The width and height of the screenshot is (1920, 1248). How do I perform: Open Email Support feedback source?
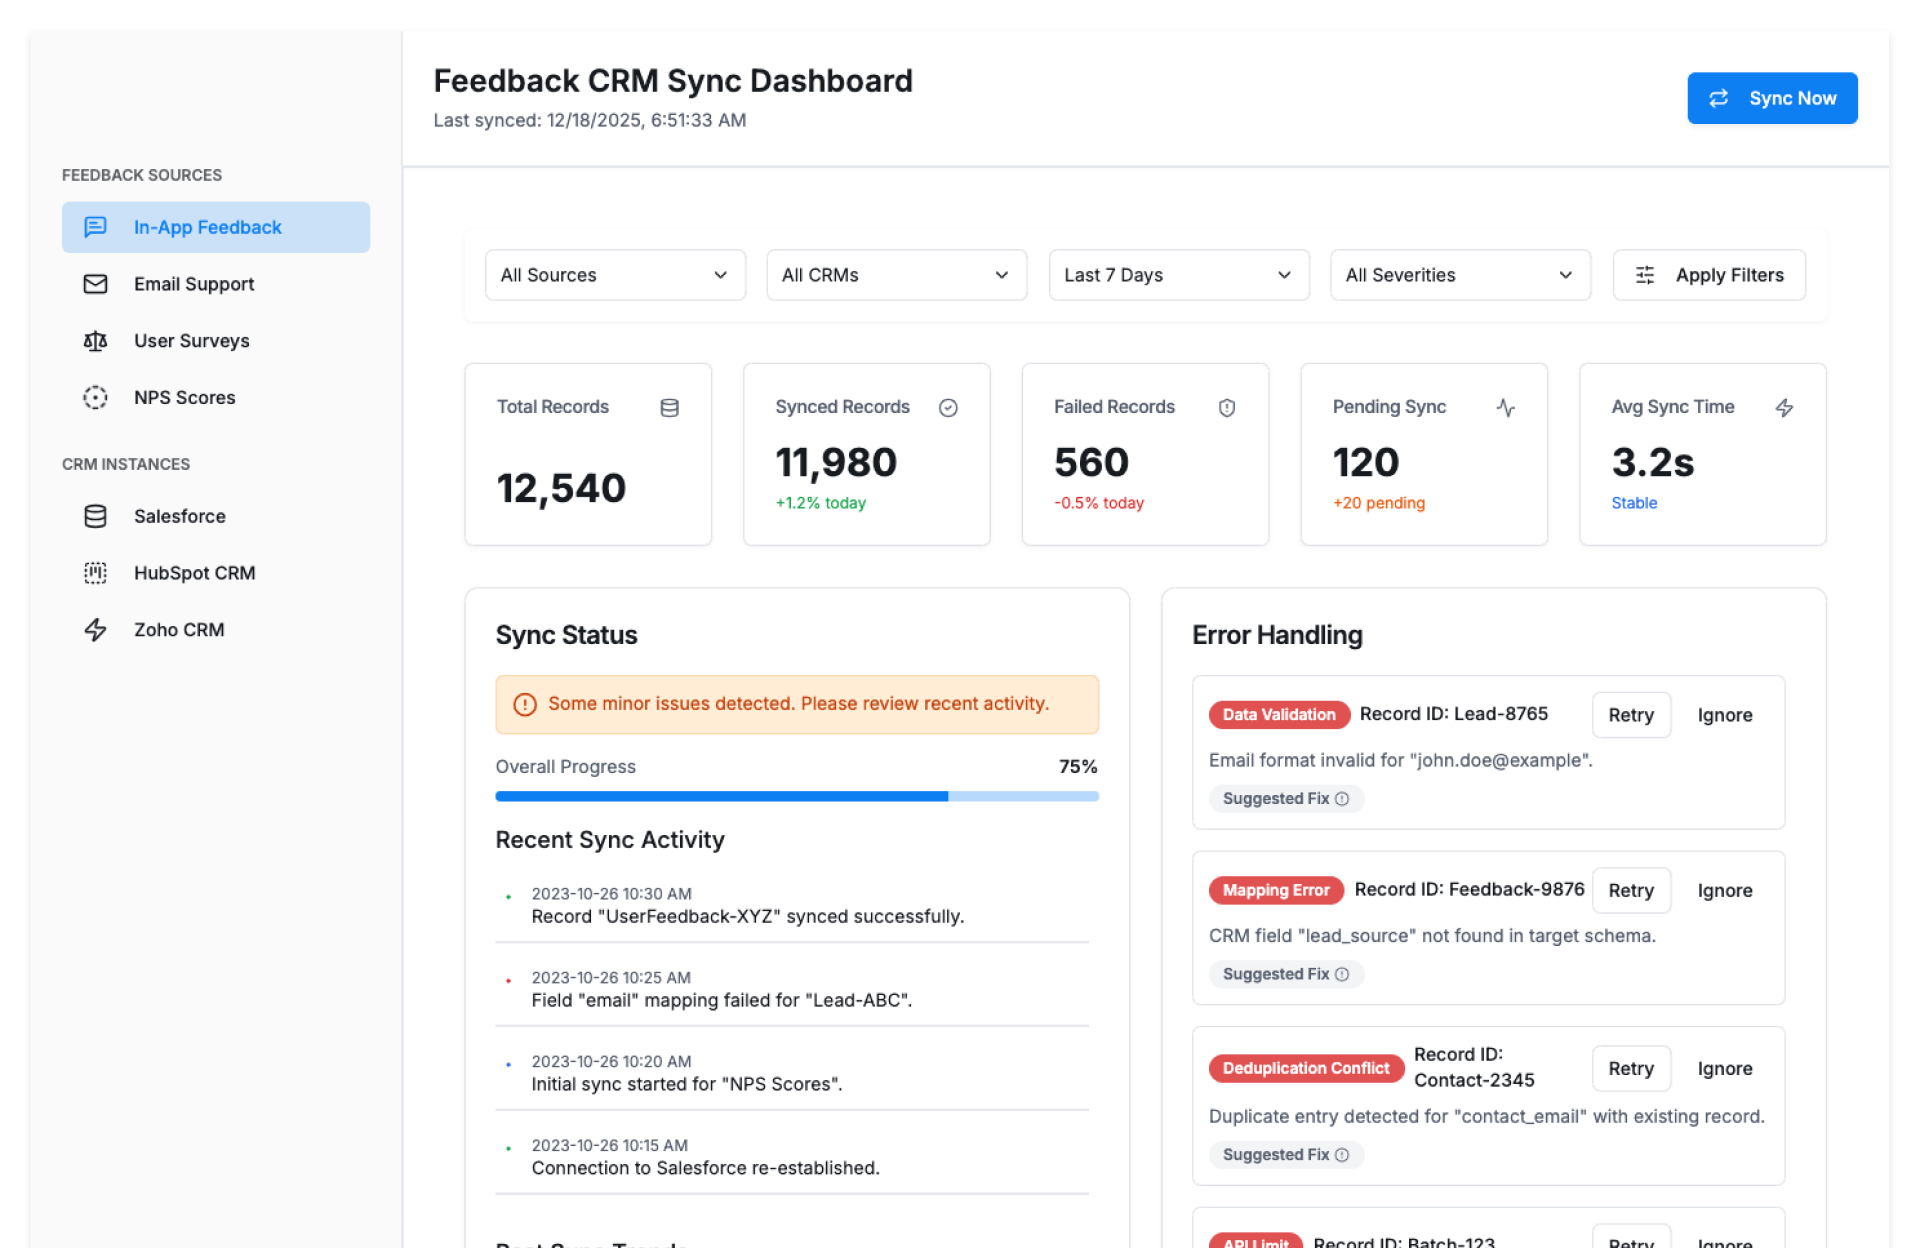coord(194,285)
